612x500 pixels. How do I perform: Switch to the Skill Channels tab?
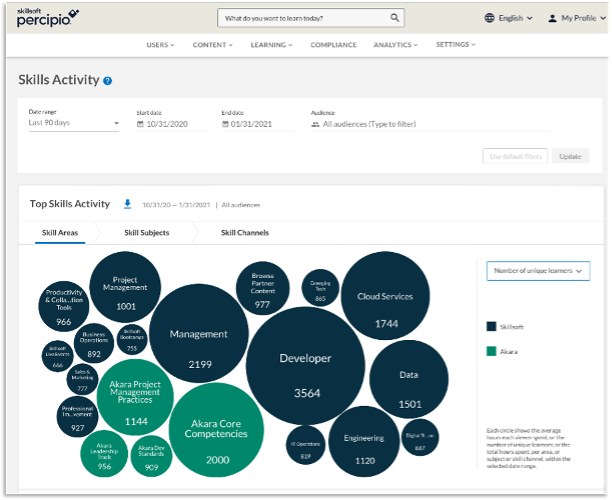[245, 233]
